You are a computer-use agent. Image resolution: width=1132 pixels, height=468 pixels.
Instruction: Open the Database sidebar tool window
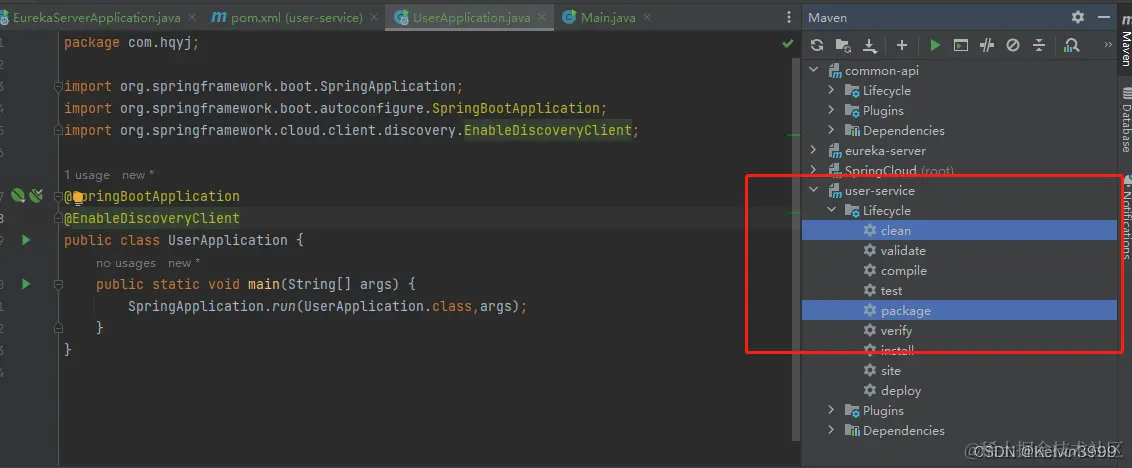click(1125, 119)
